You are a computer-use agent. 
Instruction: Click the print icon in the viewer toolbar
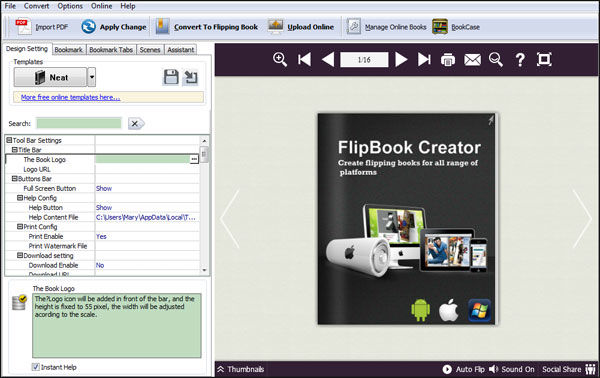click(x=448, y=60)
